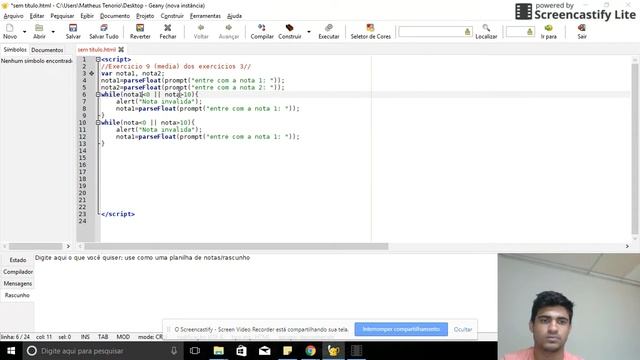Open the Documento menu
This screenshot has width=640, height=360.
[x=115, y=16]
